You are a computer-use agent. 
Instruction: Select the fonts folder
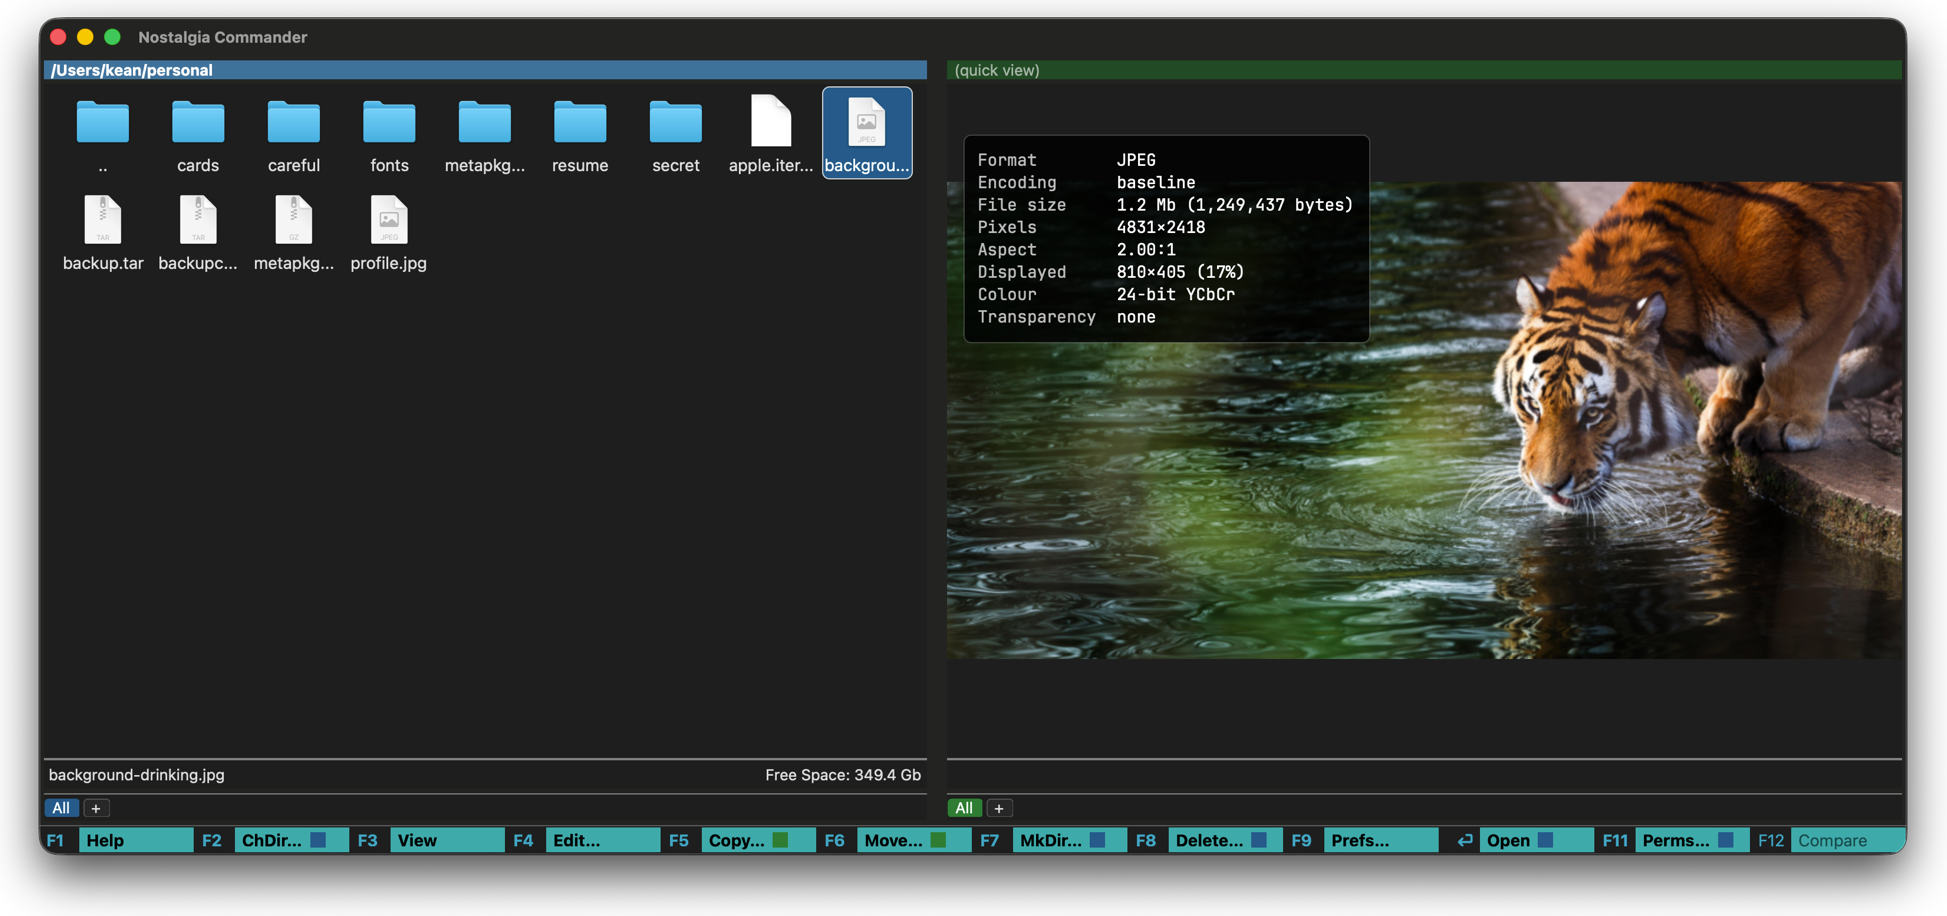click(x=389, y=134)
